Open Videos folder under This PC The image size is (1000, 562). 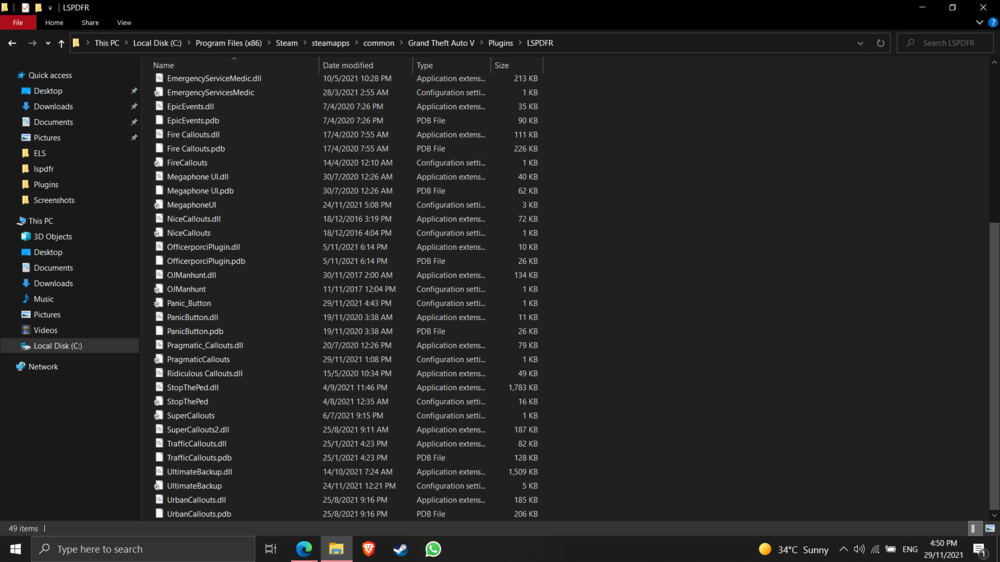(45, 330)
